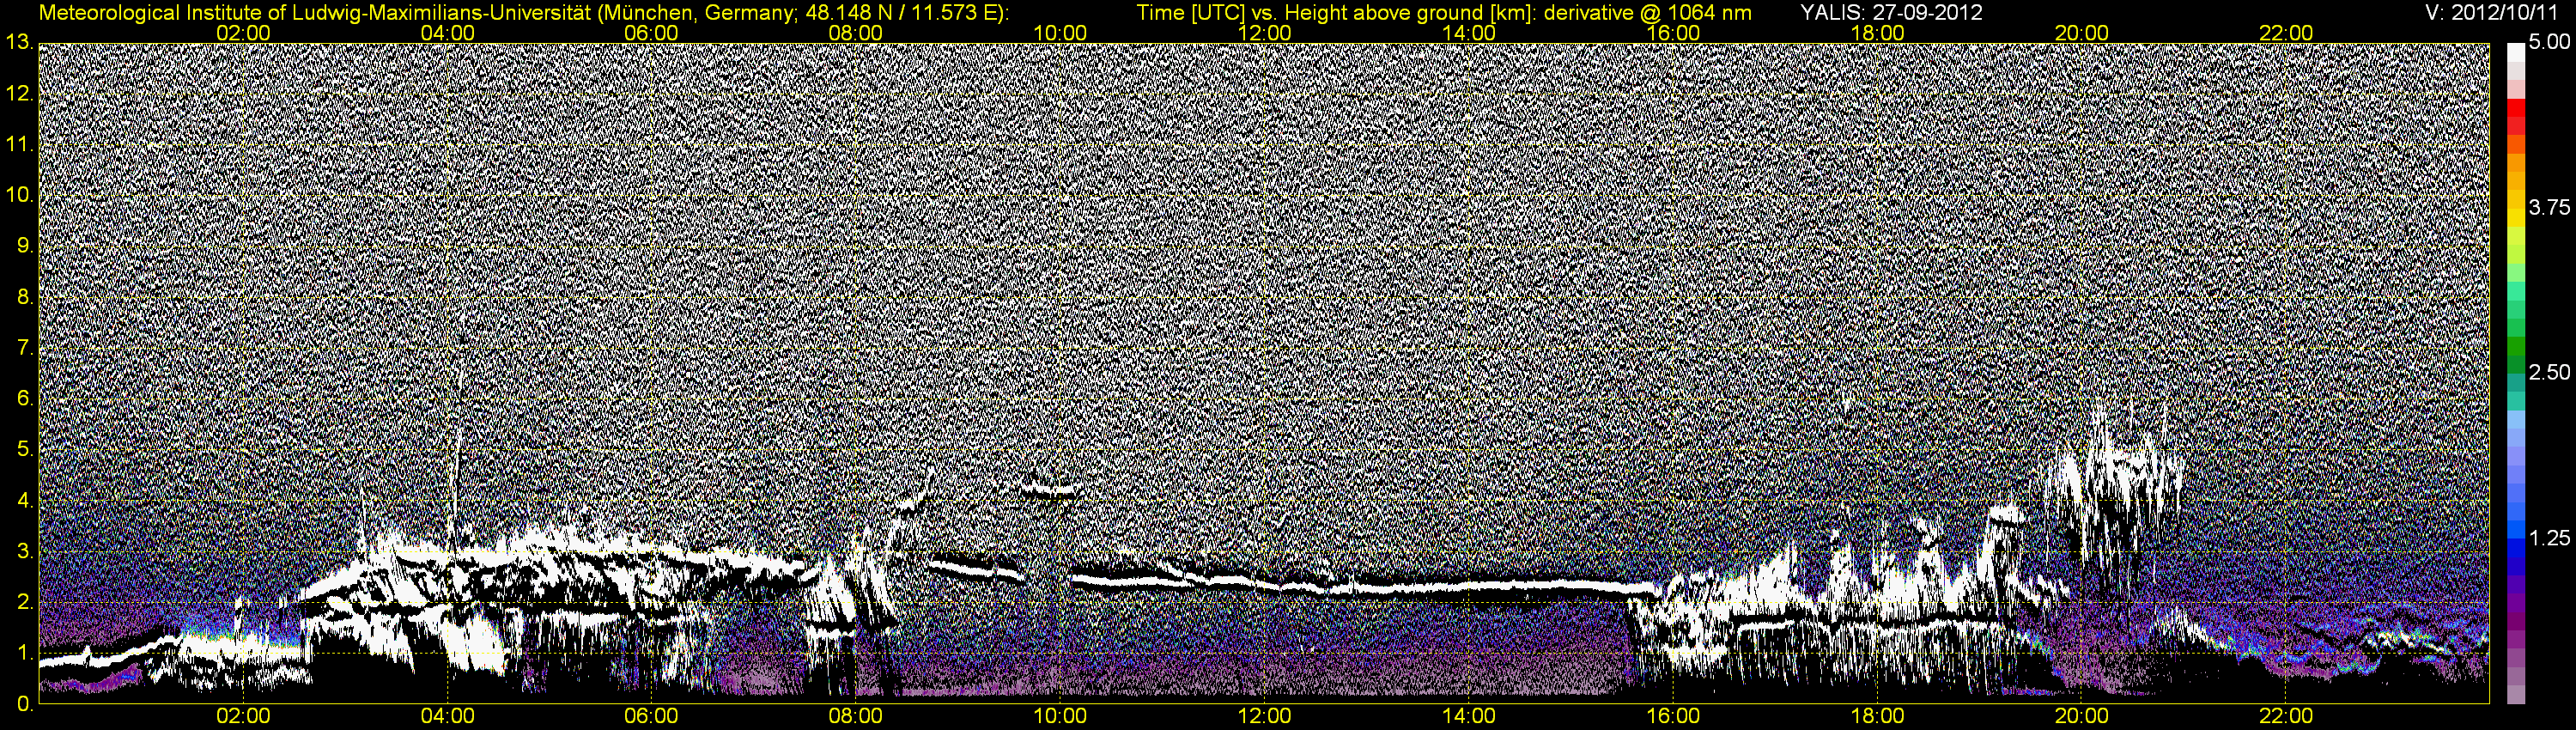Click the 1 km height axis label

pyautogui.click(x=25, y=653)
